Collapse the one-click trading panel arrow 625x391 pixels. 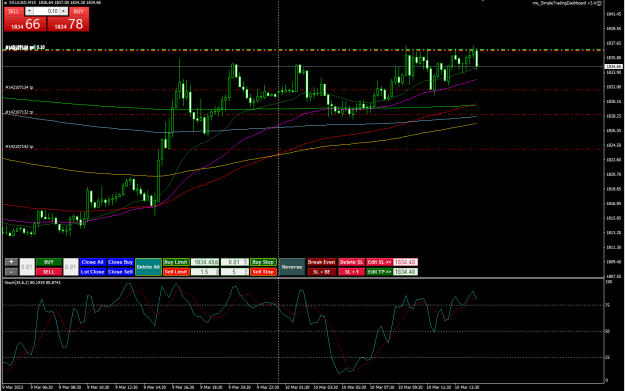coord(5,2)
